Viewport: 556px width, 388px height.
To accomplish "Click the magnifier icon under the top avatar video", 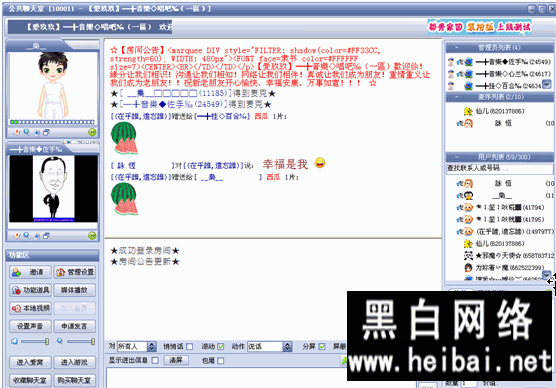I will (x=27, y=132).
